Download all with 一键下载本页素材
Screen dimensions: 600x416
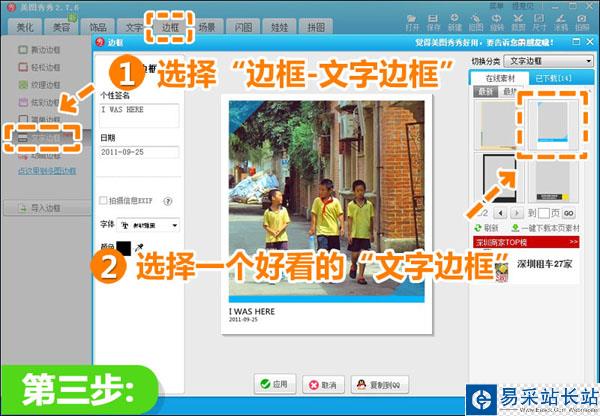click(x=545, y=228)
